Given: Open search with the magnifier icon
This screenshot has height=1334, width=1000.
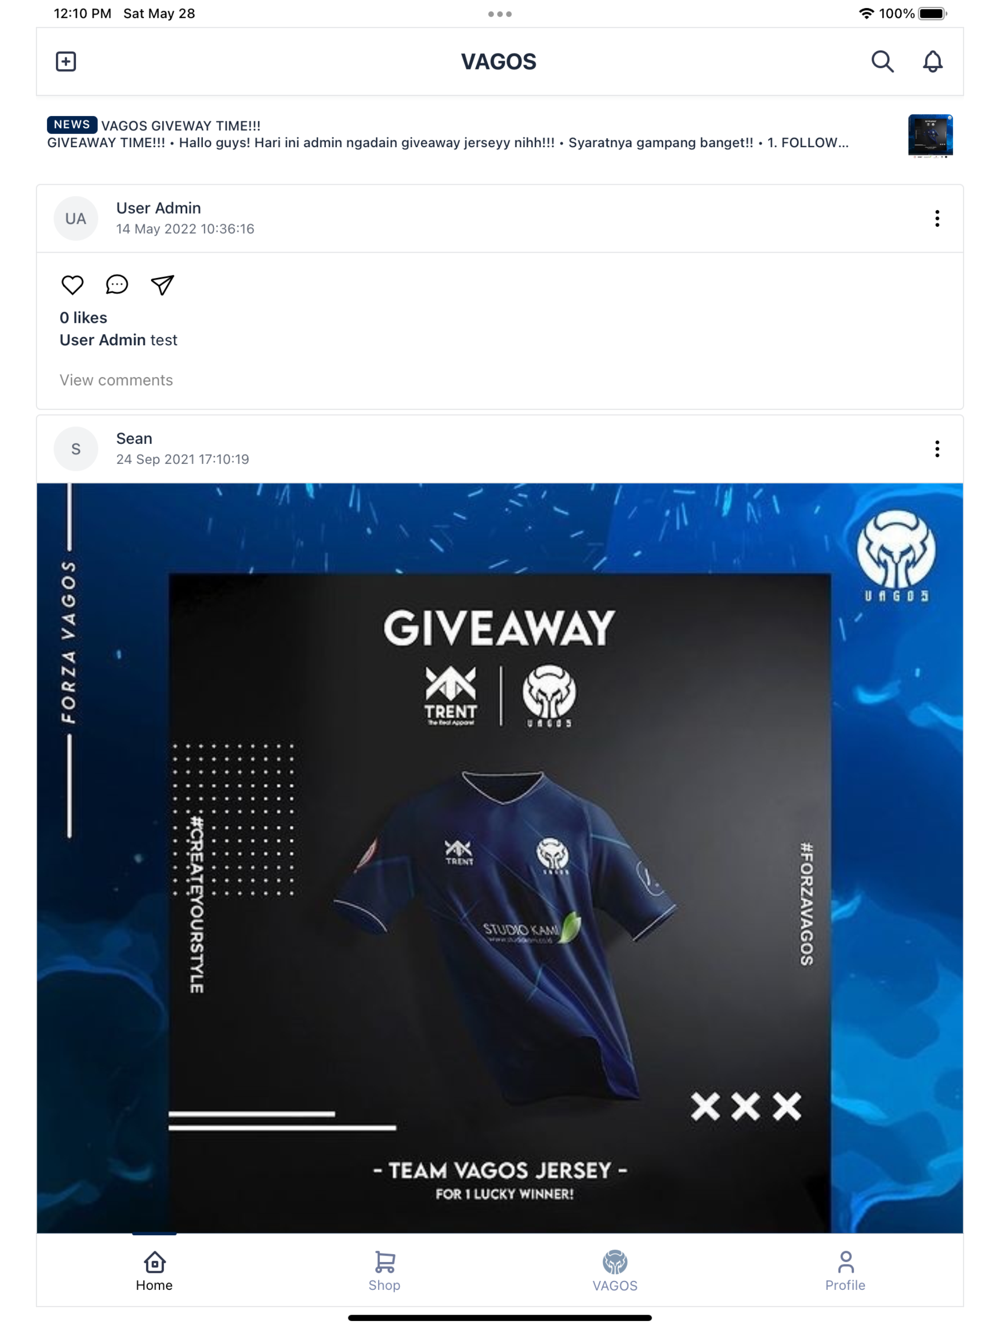Looking at the screenshot, I should (x=882, y=62).
